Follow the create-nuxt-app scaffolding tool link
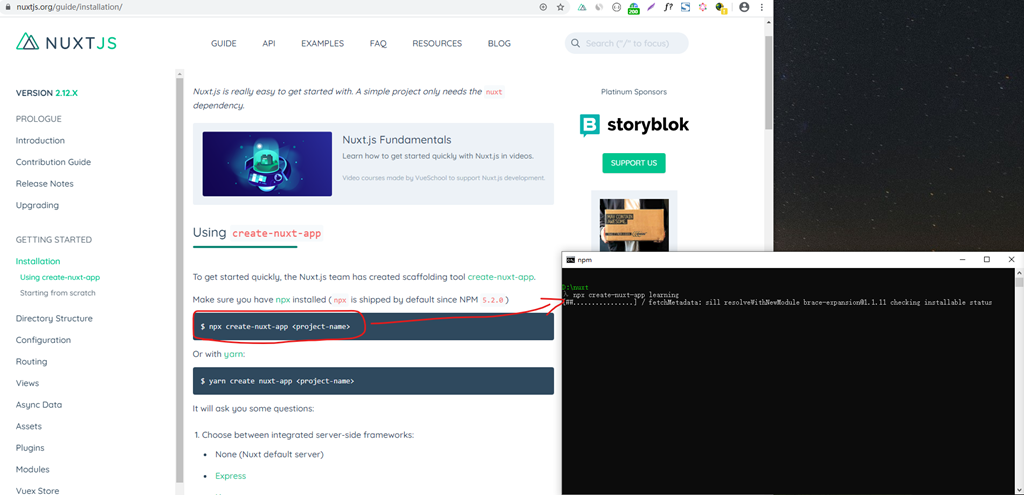The height and width of the screenshot is (495, 1024). point(500,277)
